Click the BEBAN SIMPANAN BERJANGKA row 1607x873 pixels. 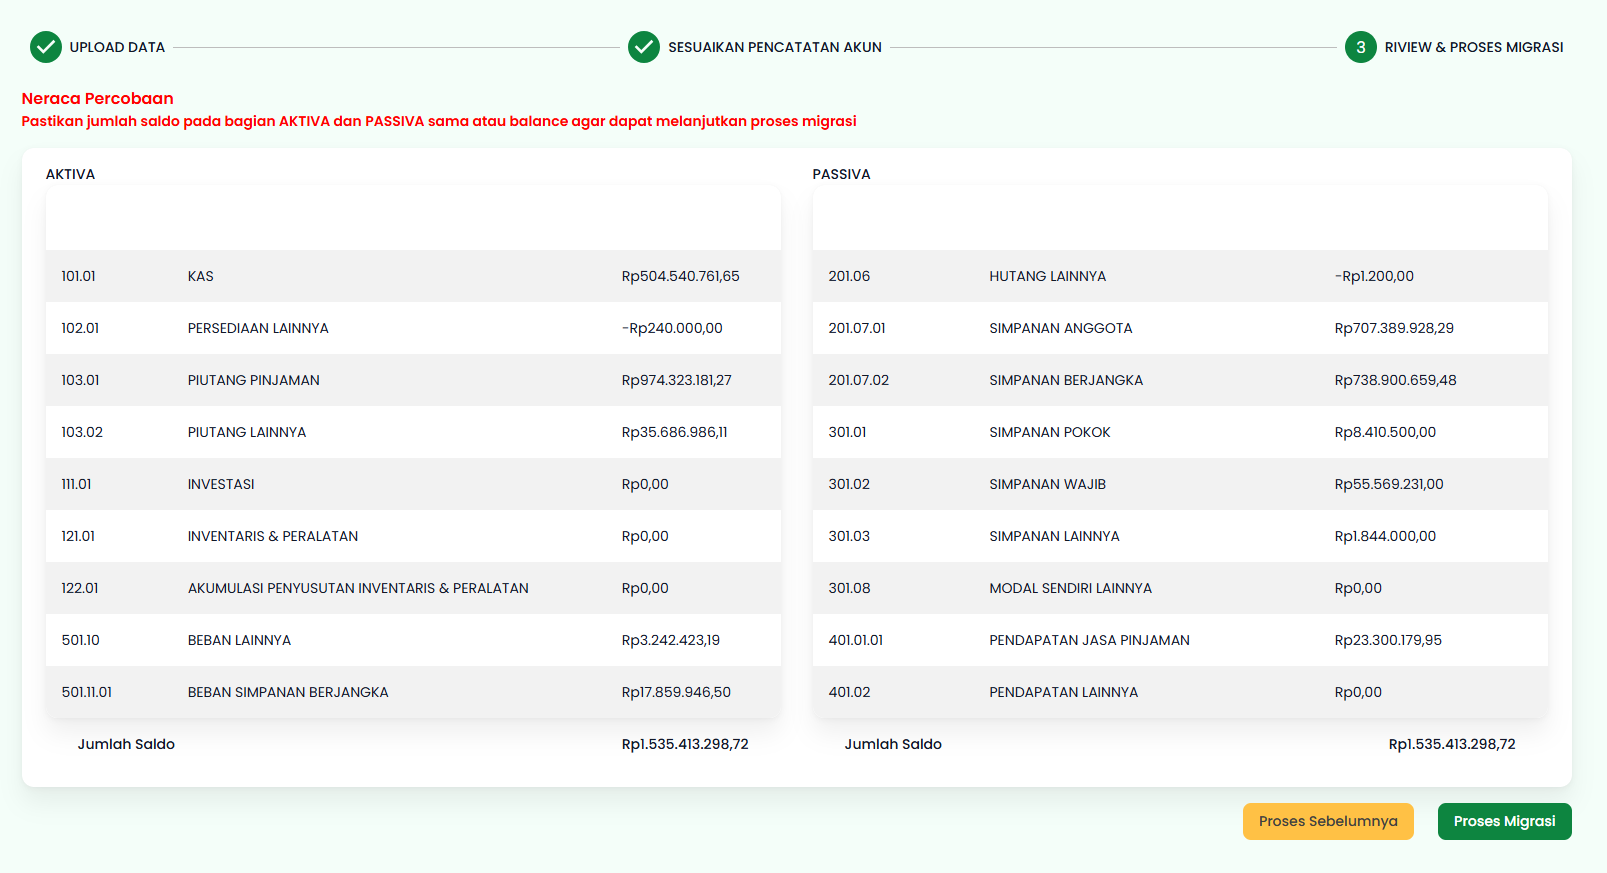(x=412, y=692)
